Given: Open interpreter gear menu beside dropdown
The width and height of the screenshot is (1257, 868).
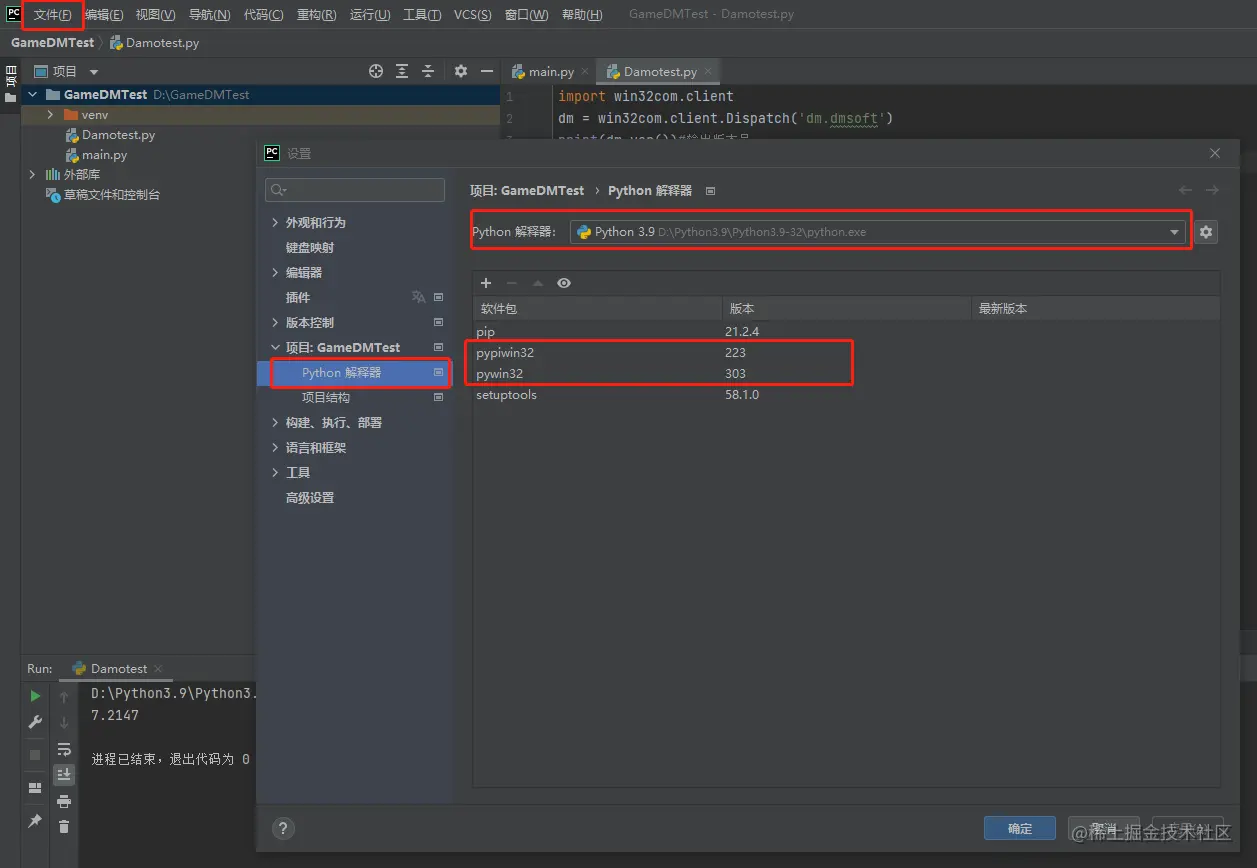Looking at the screenshot, I should click(x=1206, y=232).
